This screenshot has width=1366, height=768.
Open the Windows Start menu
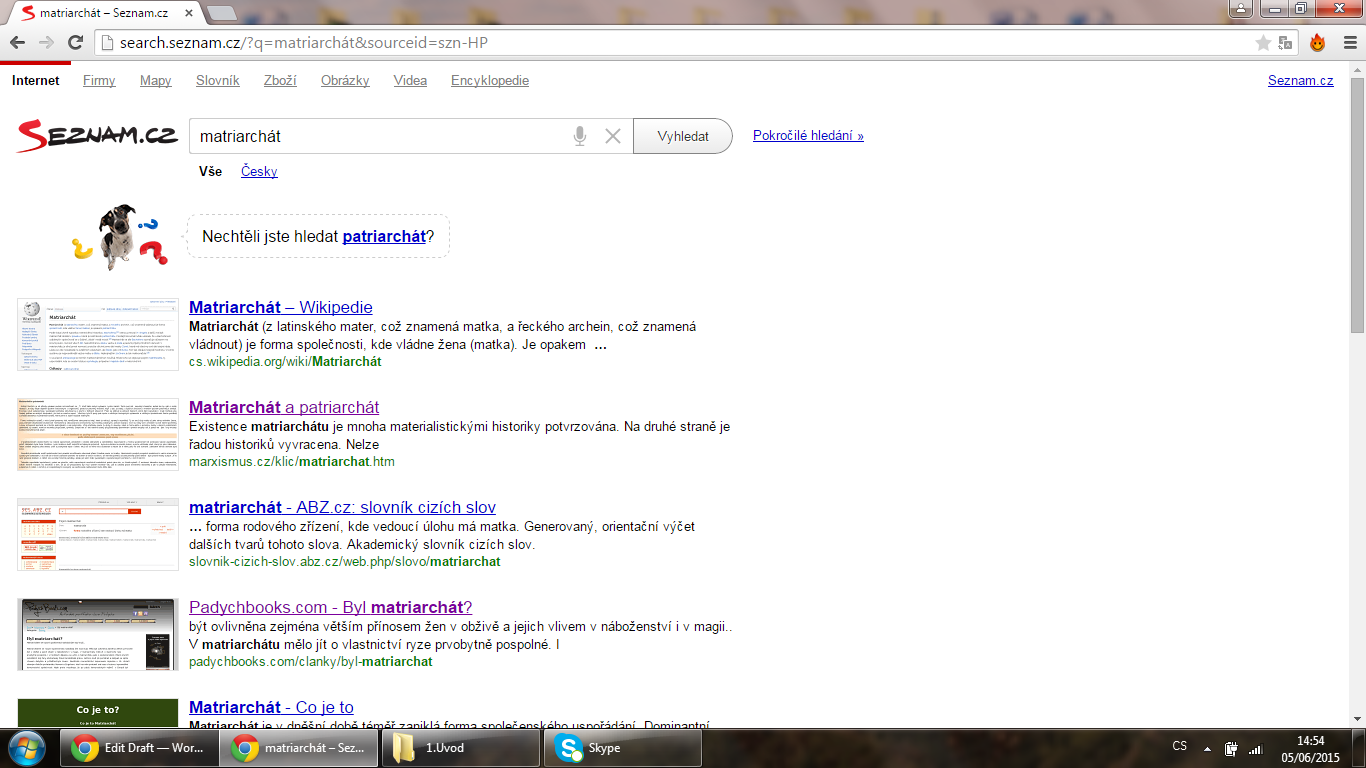click(27, 747)
